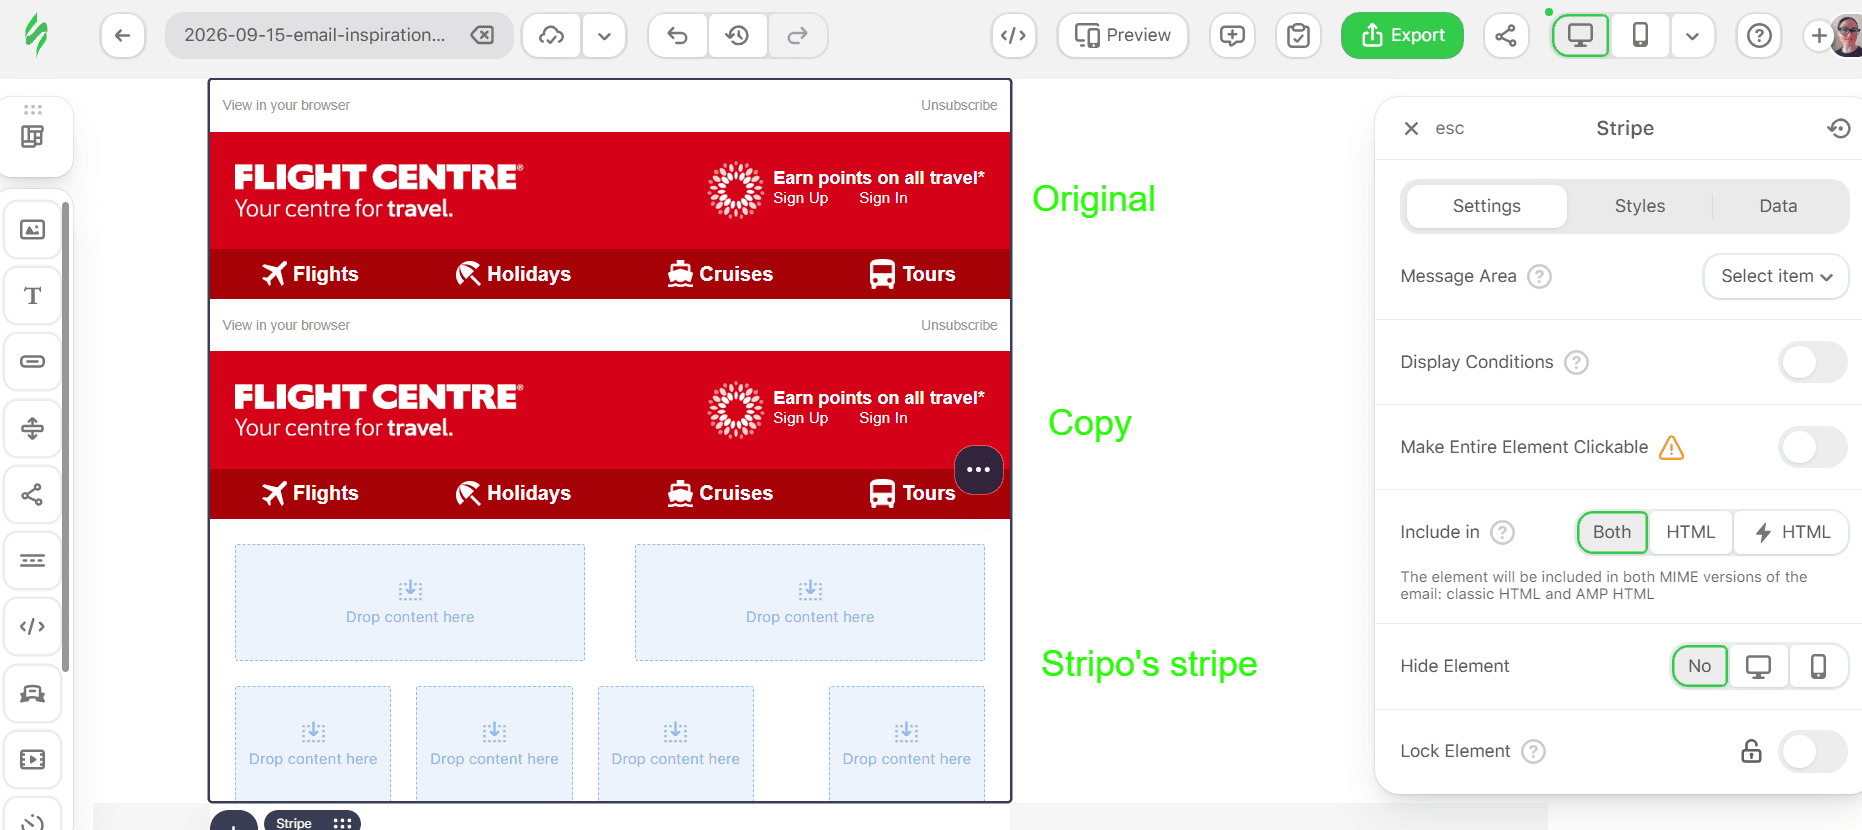
Task: Enable Make Entire Element Clickable switch
Action: [x=1812, y=447]
